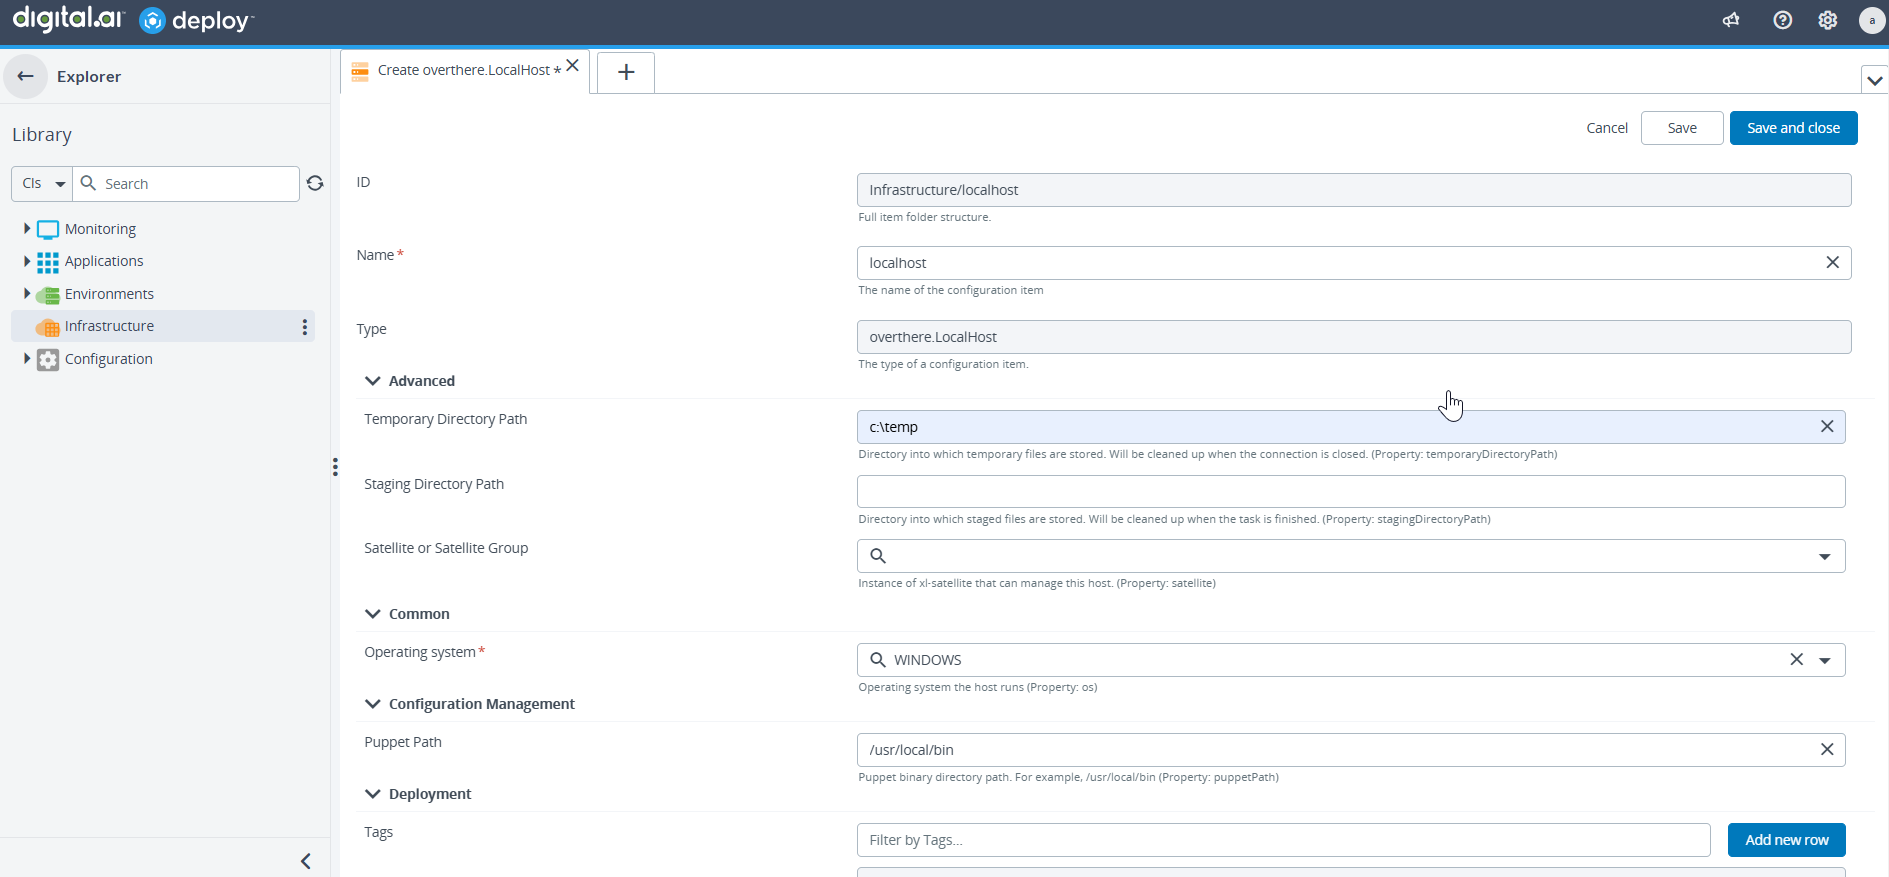Viewport: 1889px width, 877px height.
Task: Click Save and close
Action: [x=1793, y=128]
